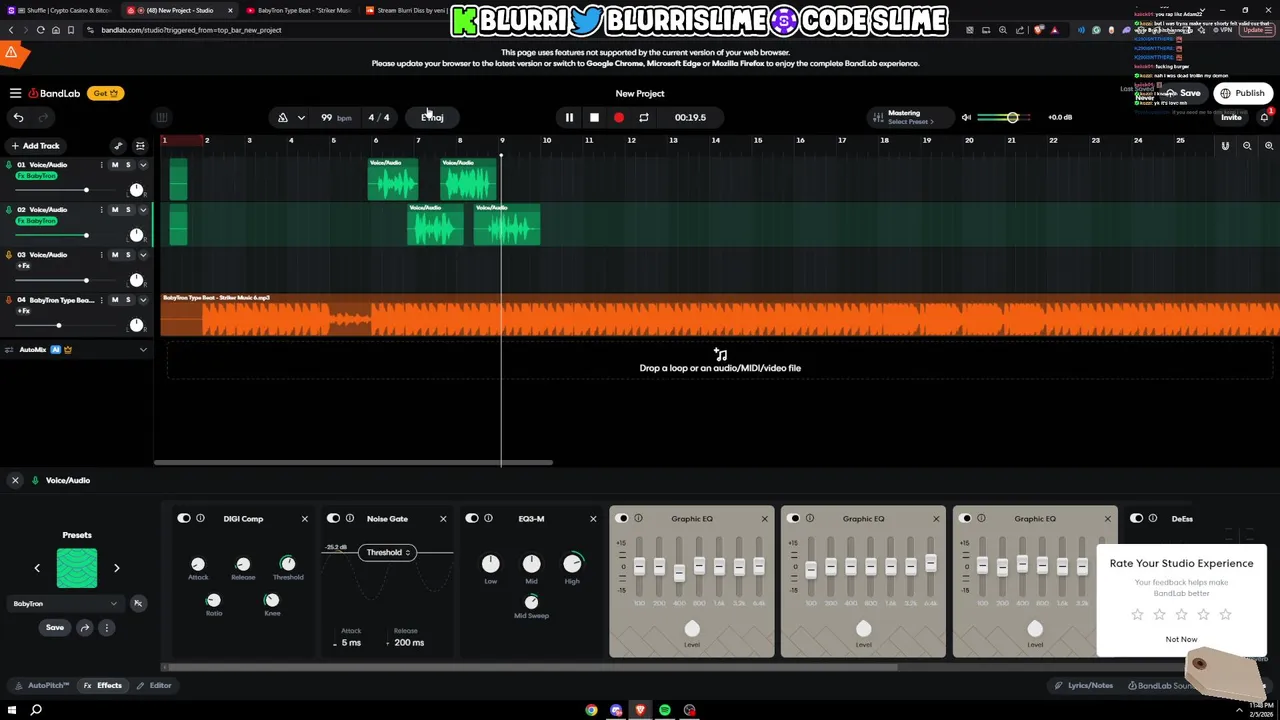Screen dimensions: 1280x720
Task: Zoom out of the timeline
Action: point(1247,146)
